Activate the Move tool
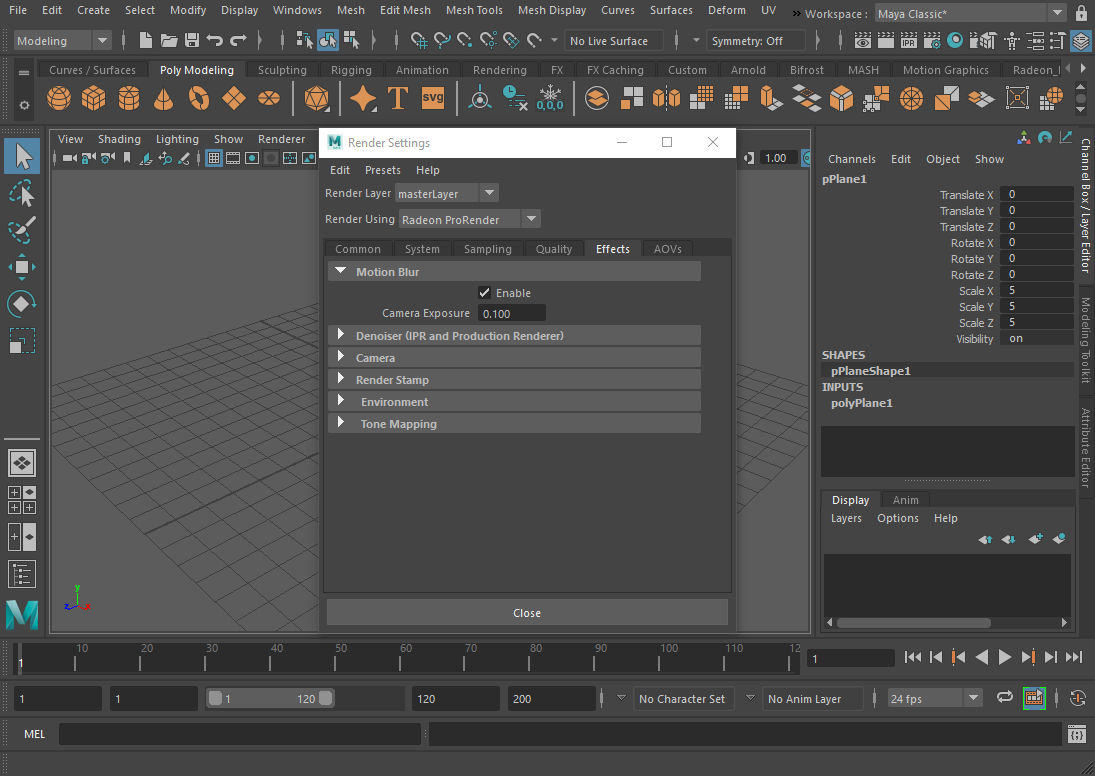 point(22,267)
